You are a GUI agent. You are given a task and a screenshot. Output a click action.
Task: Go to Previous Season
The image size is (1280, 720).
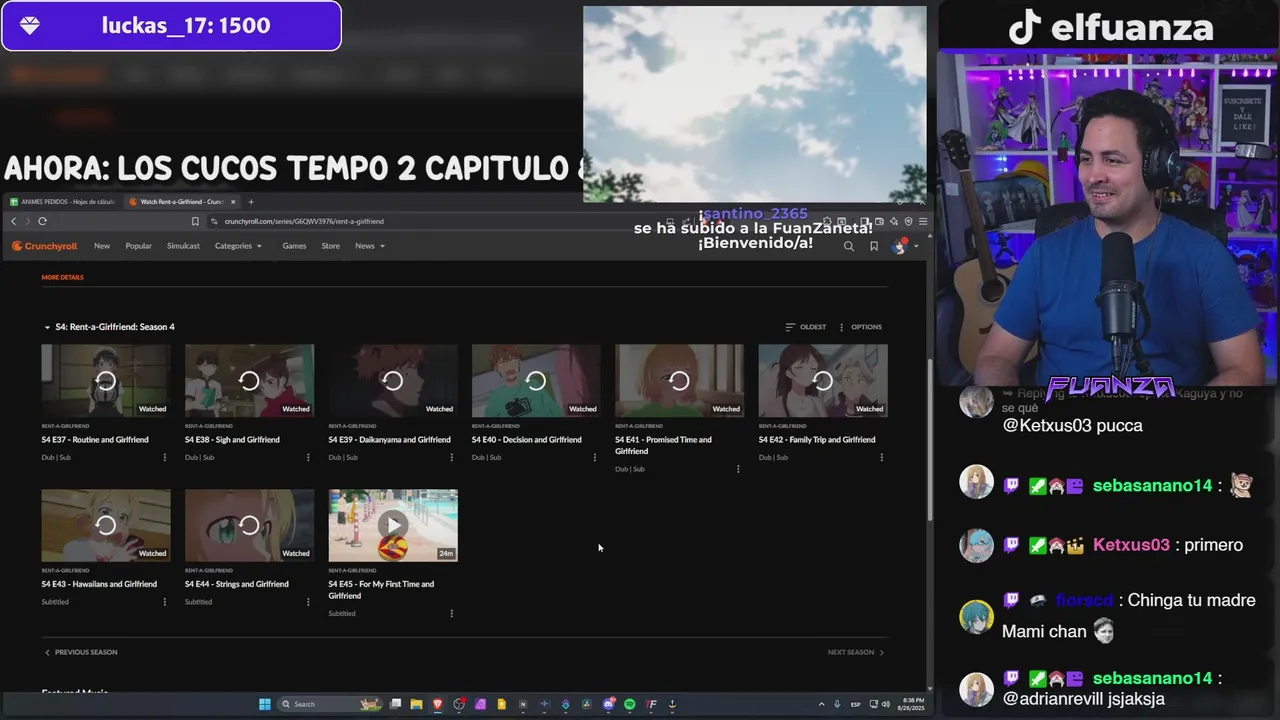click(81, 652)
